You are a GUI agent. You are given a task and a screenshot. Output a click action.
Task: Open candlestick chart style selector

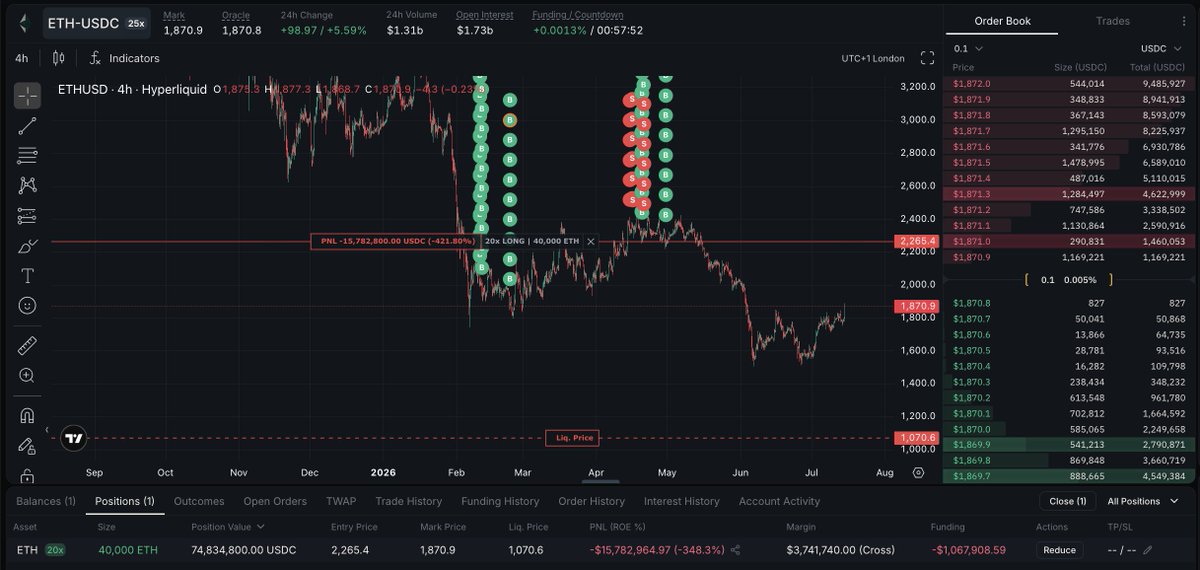(56, 58)
